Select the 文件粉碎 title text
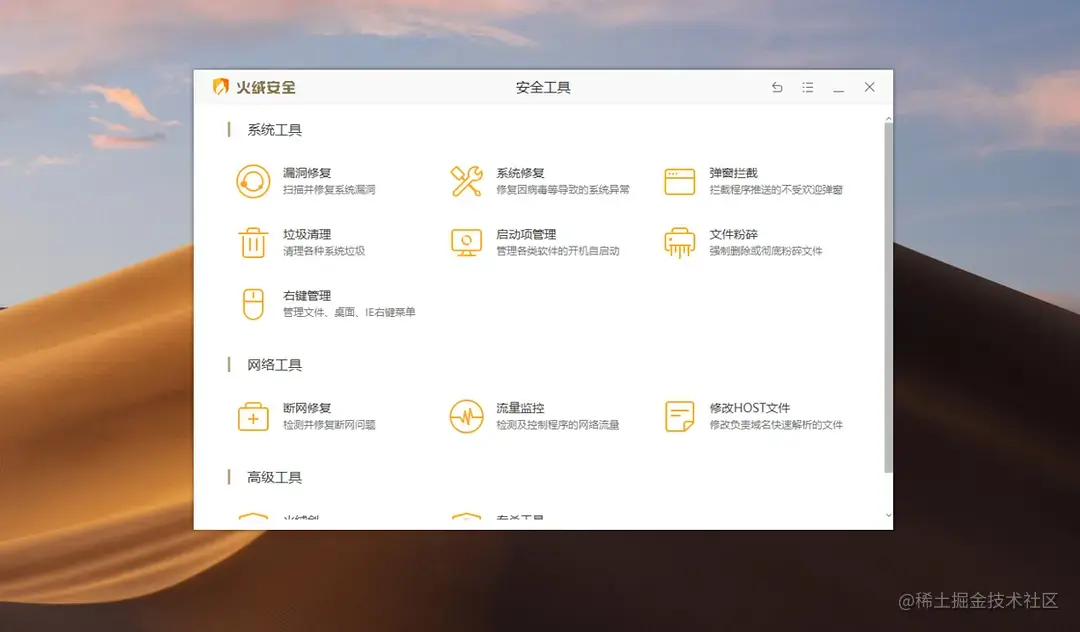Screen dimensions: 1080x632 click(734, 234)
